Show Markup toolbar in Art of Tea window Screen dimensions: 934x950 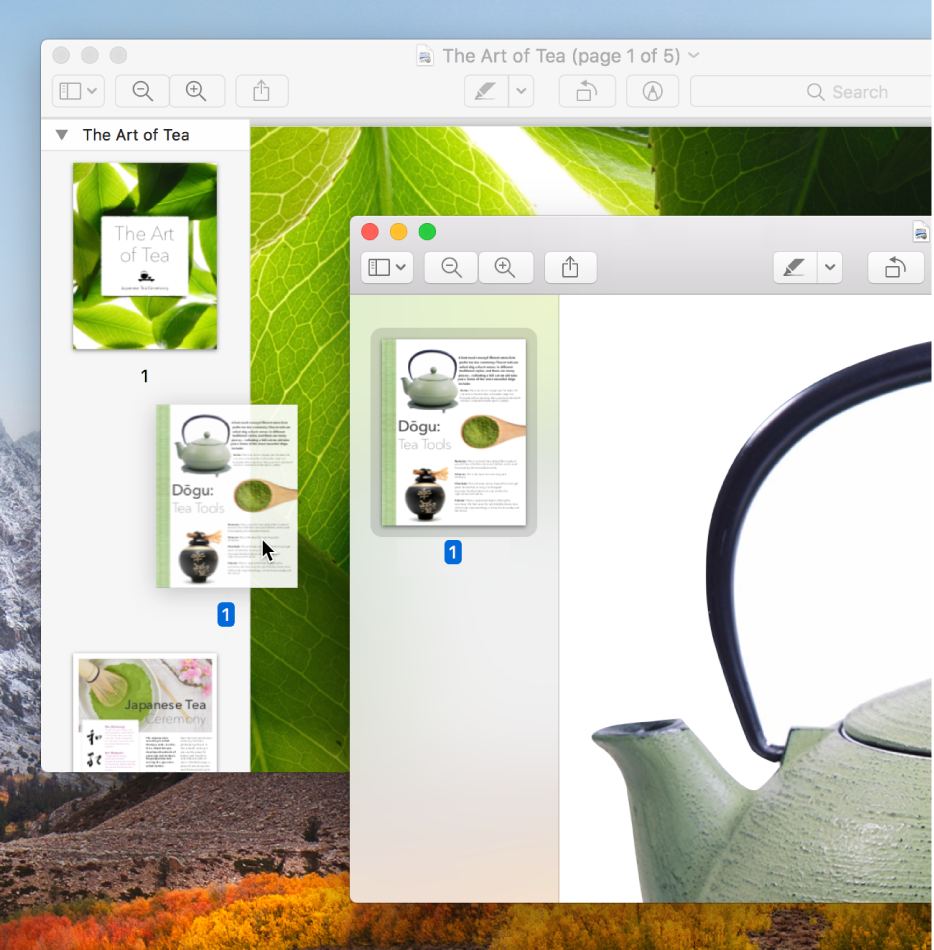coord(652,92)
